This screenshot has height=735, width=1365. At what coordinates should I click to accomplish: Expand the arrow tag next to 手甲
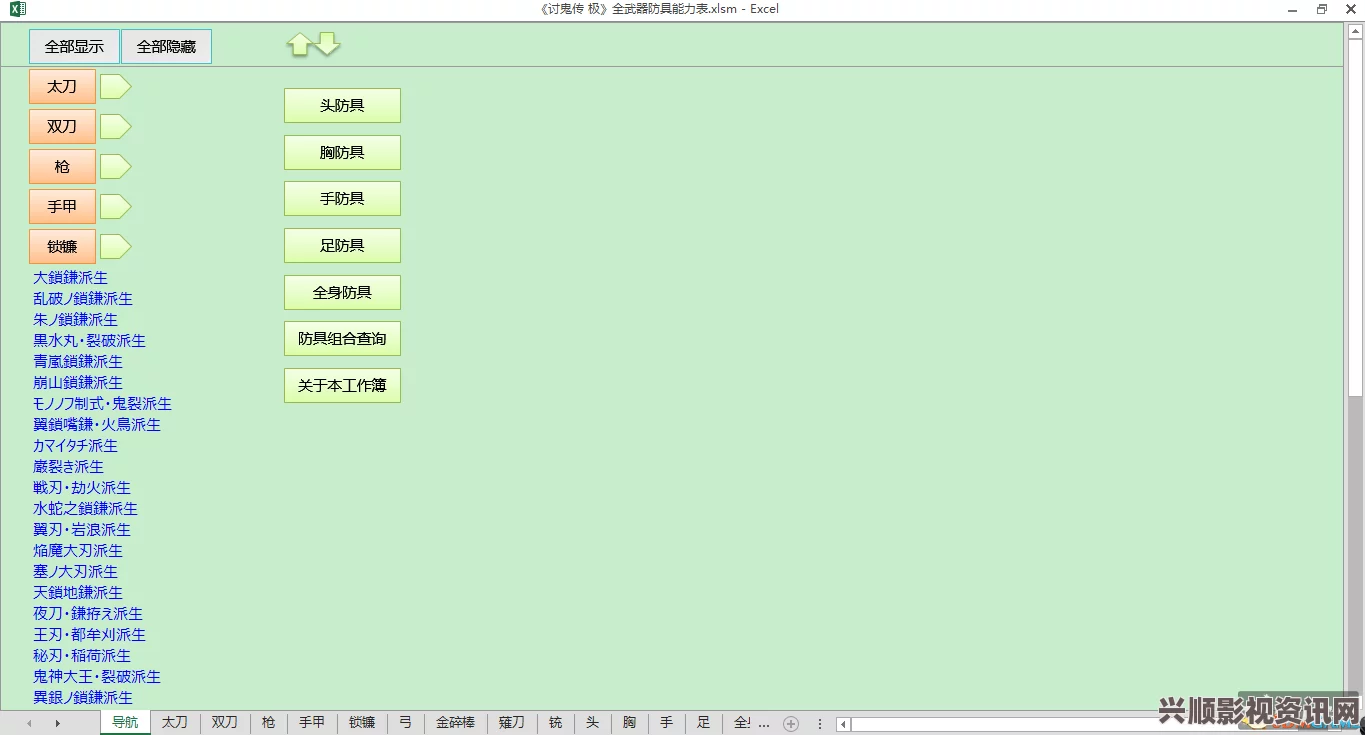(x=116, y=207)
